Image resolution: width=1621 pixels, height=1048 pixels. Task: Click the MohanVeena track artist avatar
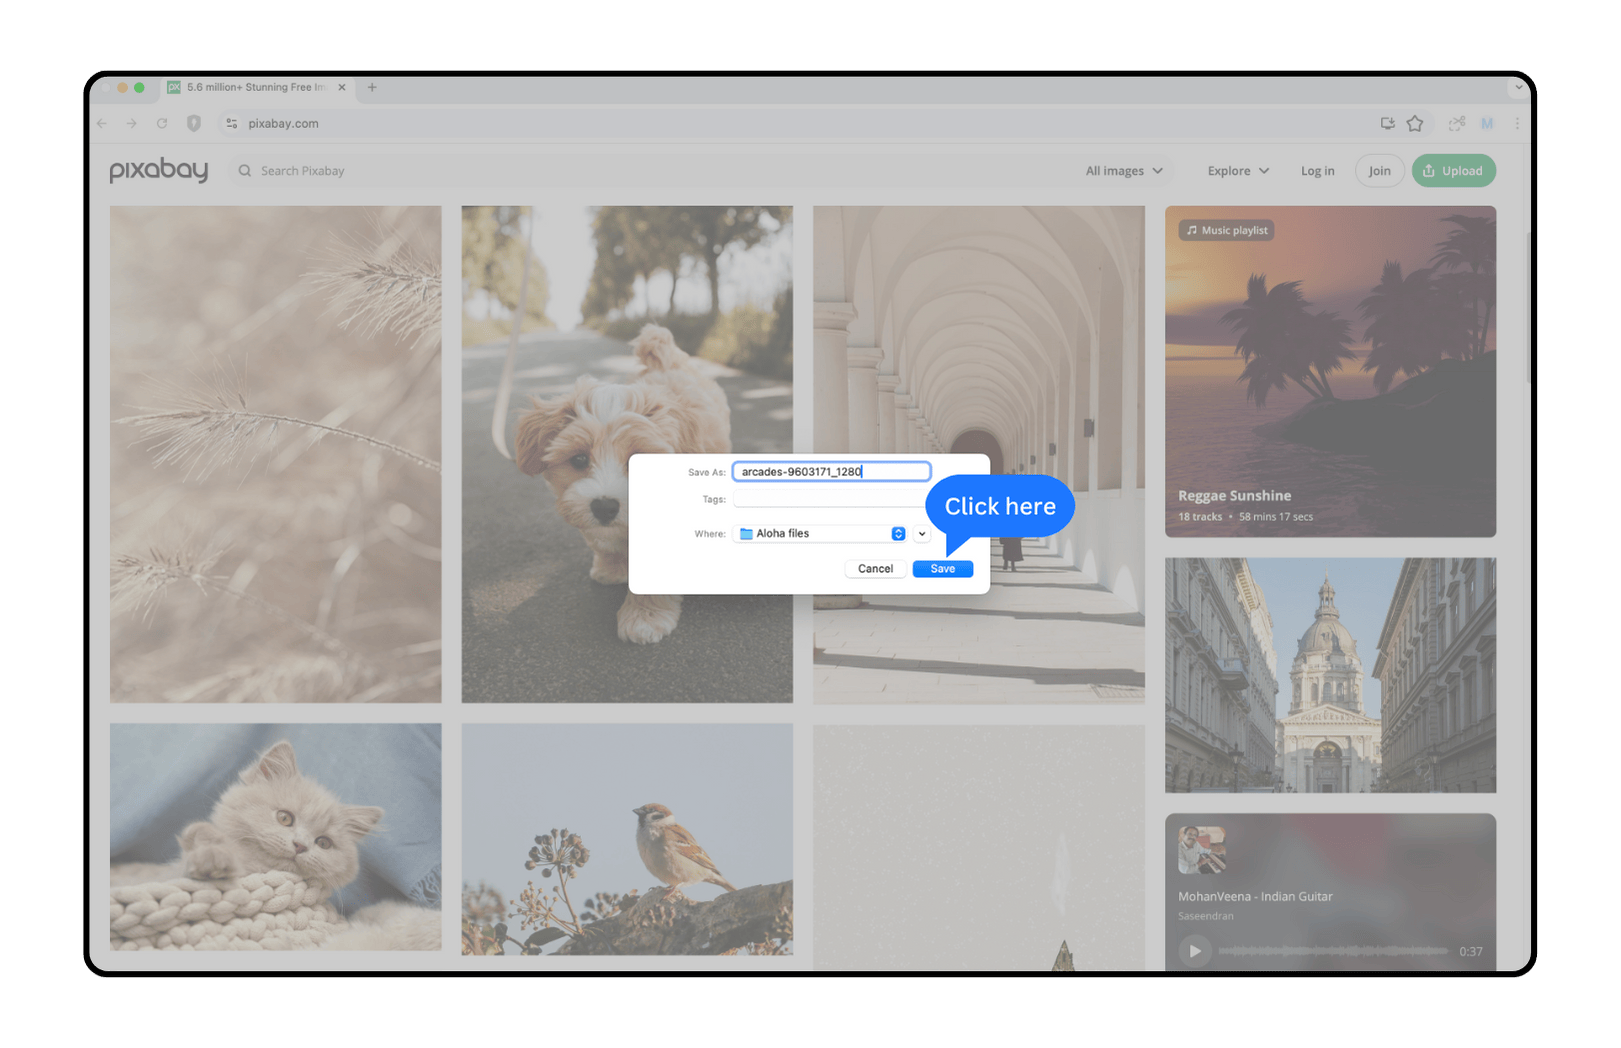tap(1202, 850)
